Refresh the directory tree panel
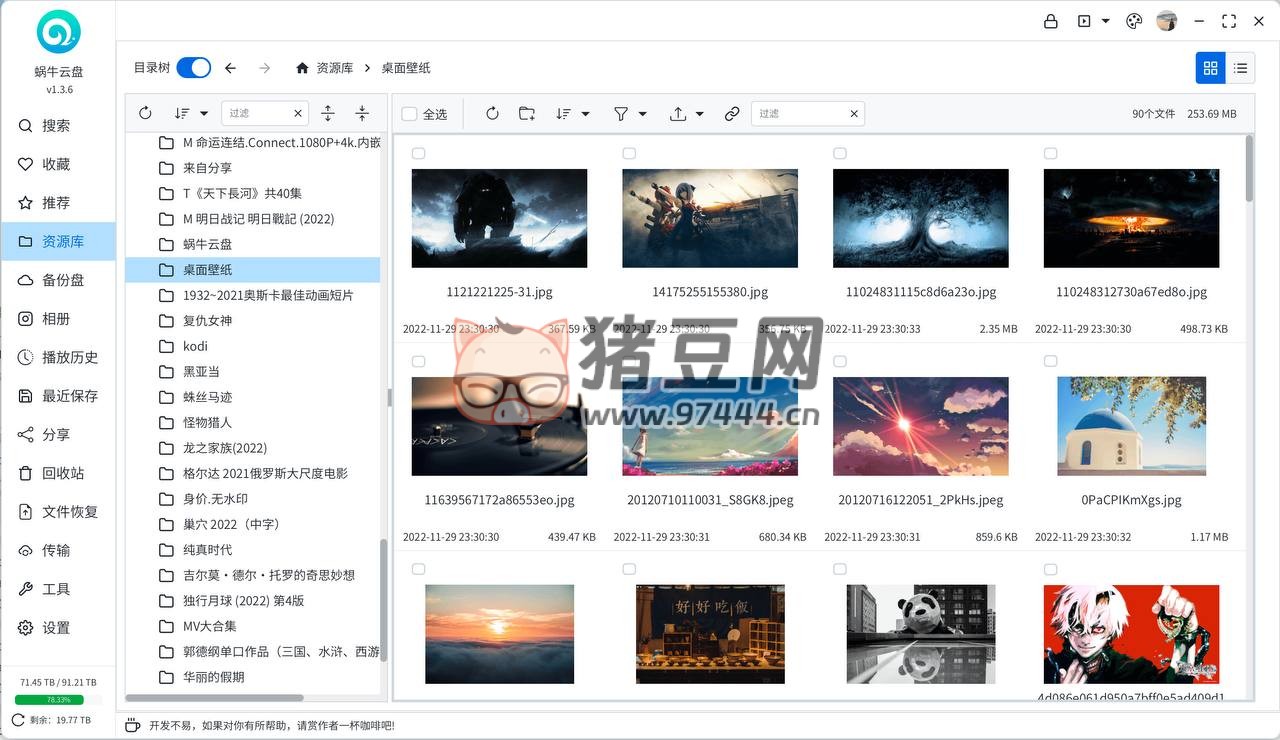 point(145,114)
